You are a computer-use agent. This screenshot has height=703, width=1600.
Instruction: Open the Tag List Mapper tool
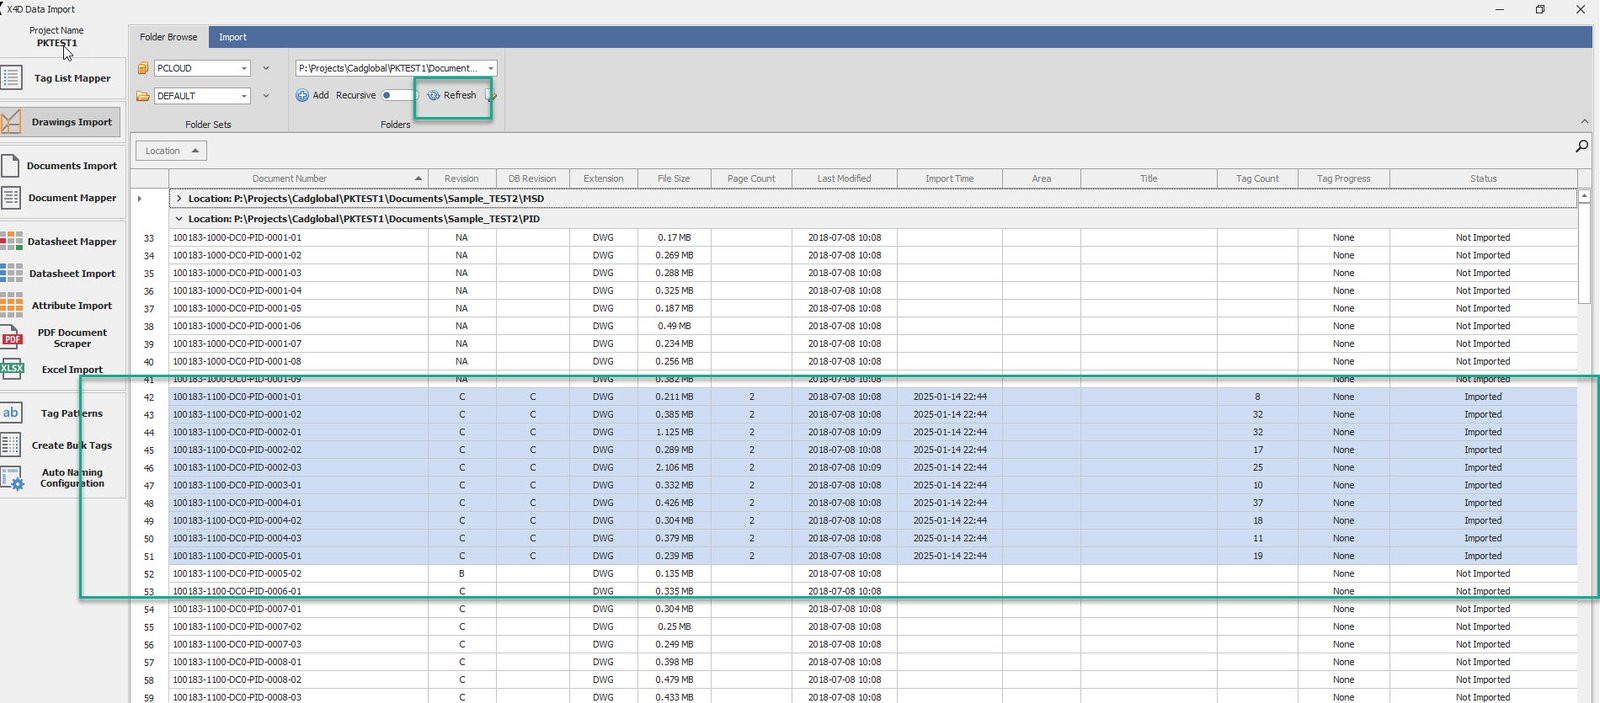71,78
